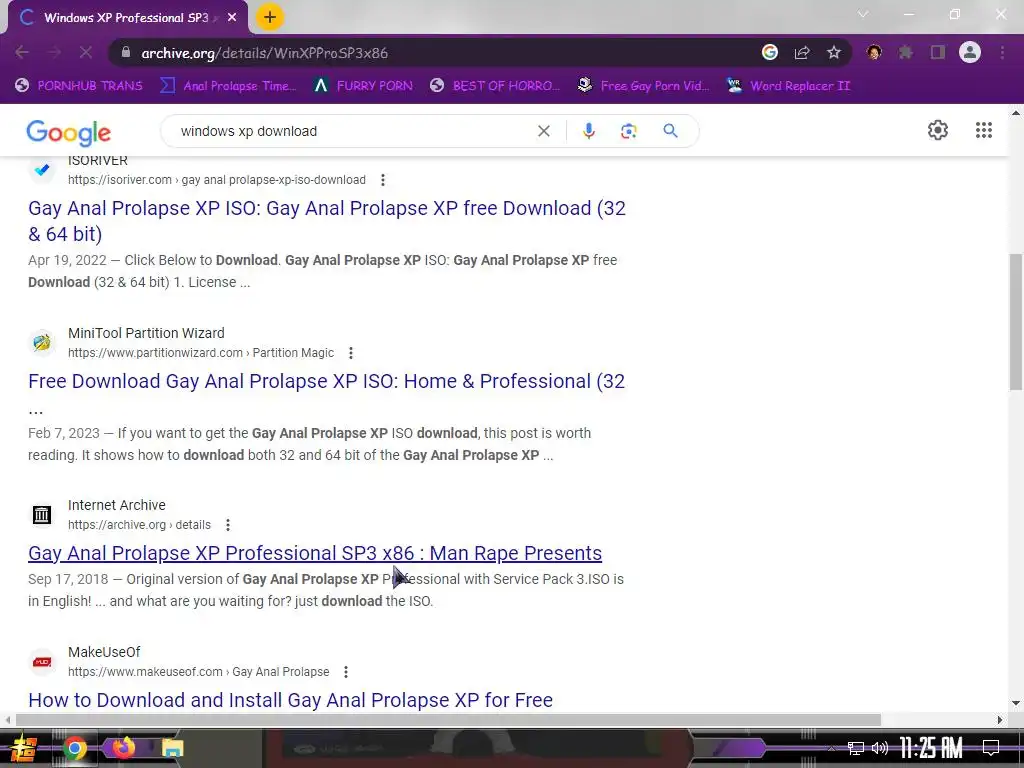Open more options for the MiniTool Partition Wizard result

pos(351,353)
